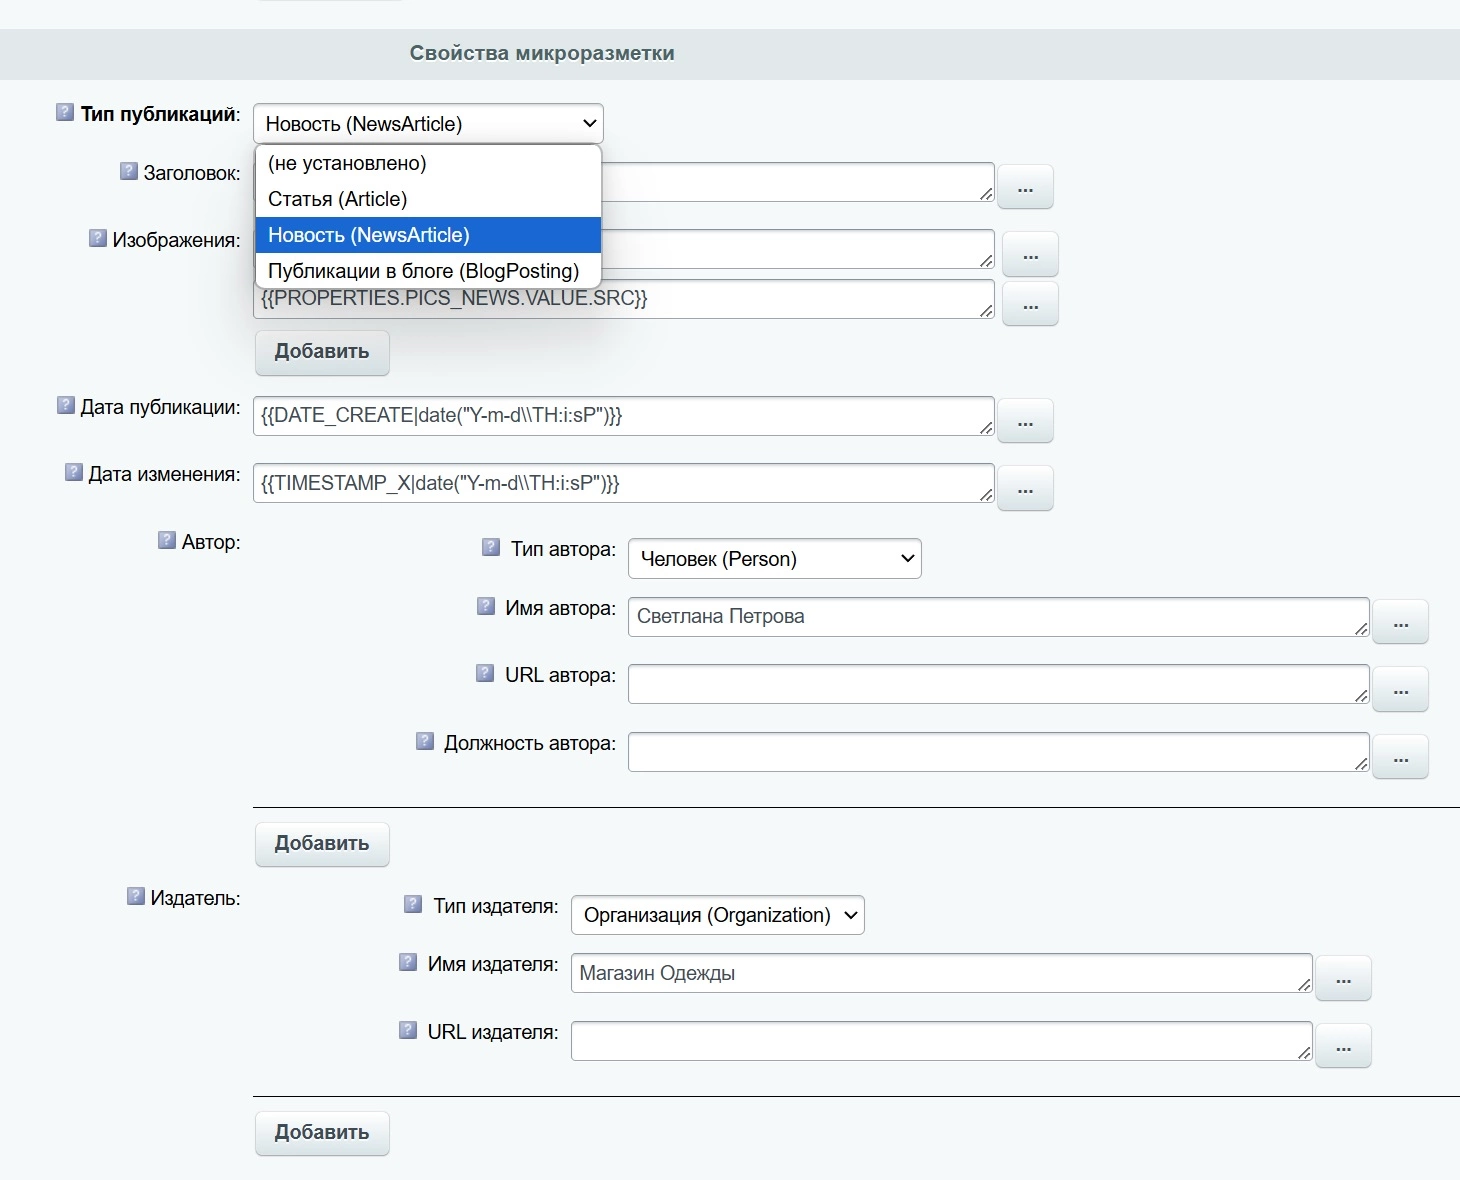Click the Имя издателя text field
This screenshot has height=1180, width=1460.
(938, 973)
